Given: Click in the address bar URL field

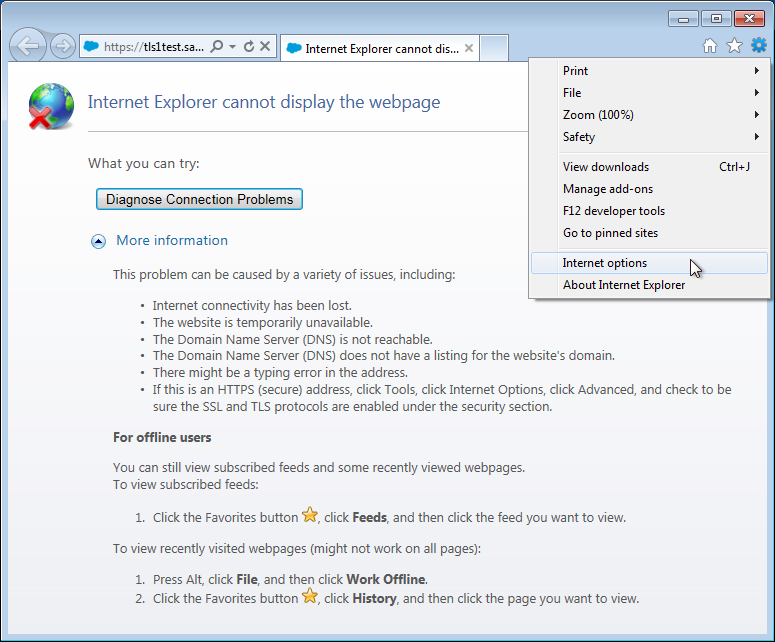Looking at the screenshot, I should [154, 47].
